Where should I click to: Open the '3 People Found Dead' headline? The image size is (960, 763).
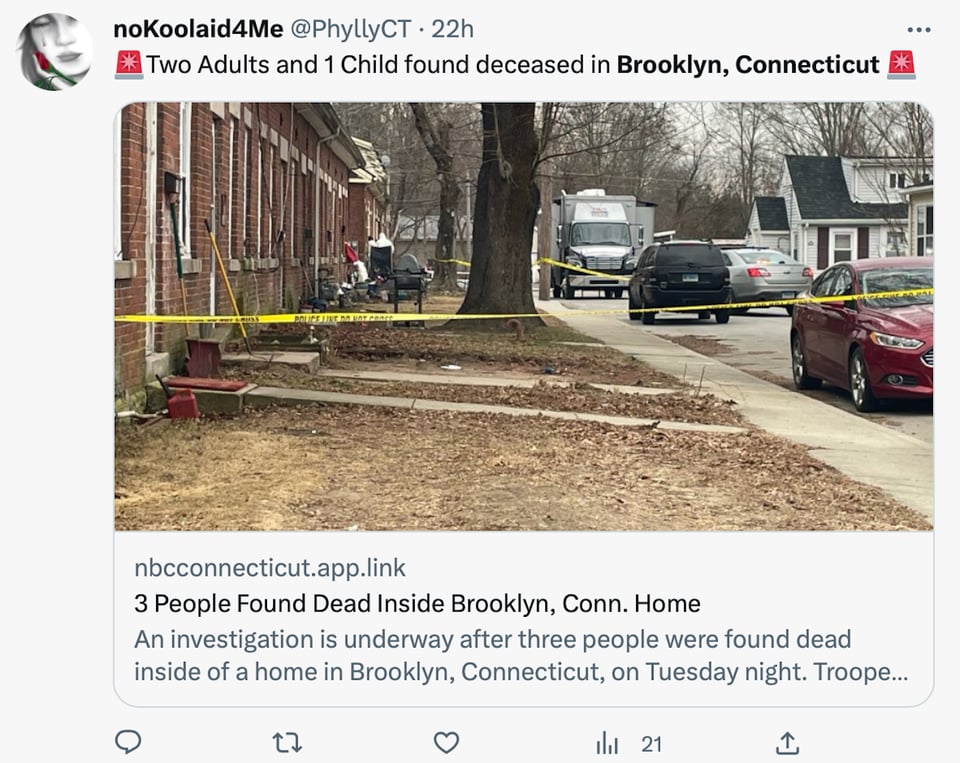[x=418, y=604]
